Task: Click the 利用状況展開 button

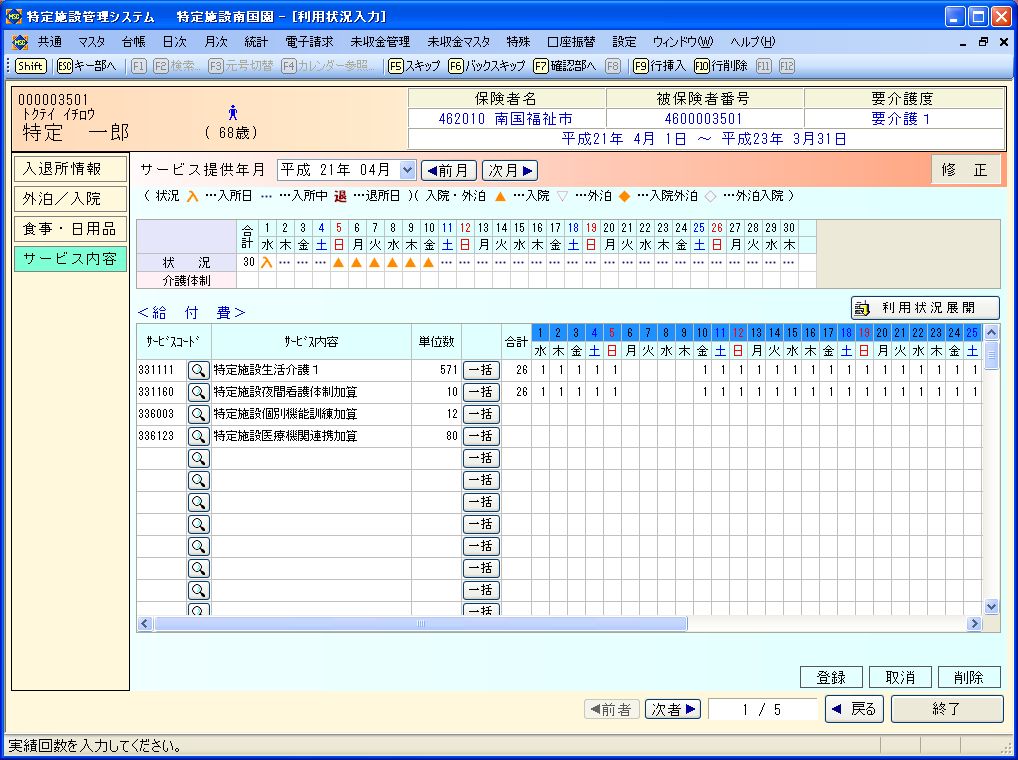Action: pyautogui.click(x=925, y=308)
